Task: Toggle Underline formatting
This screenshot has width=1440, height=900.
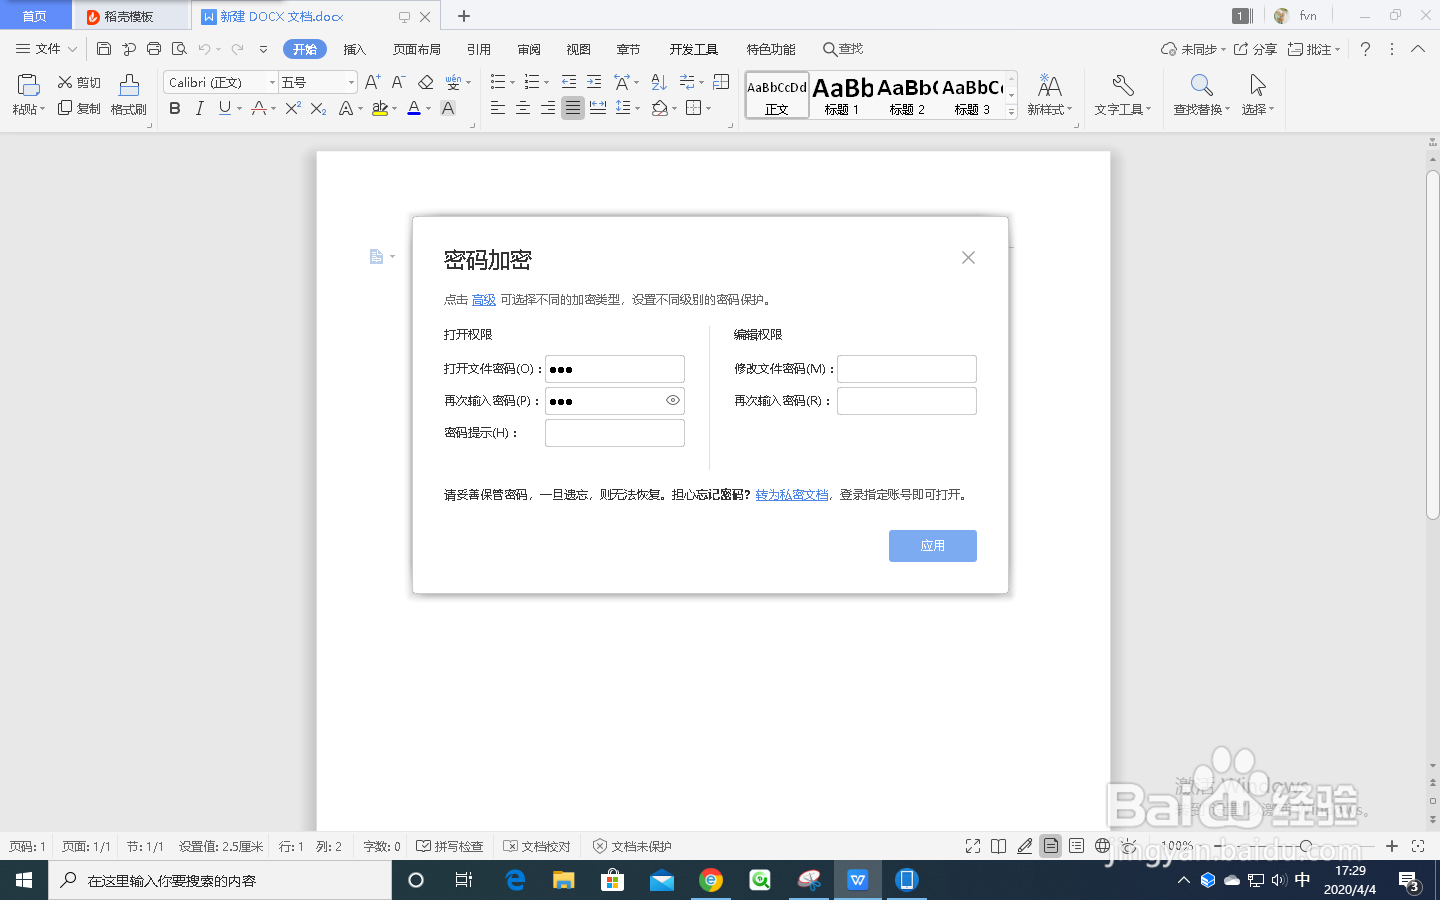Action: click(x=225, y=108)
